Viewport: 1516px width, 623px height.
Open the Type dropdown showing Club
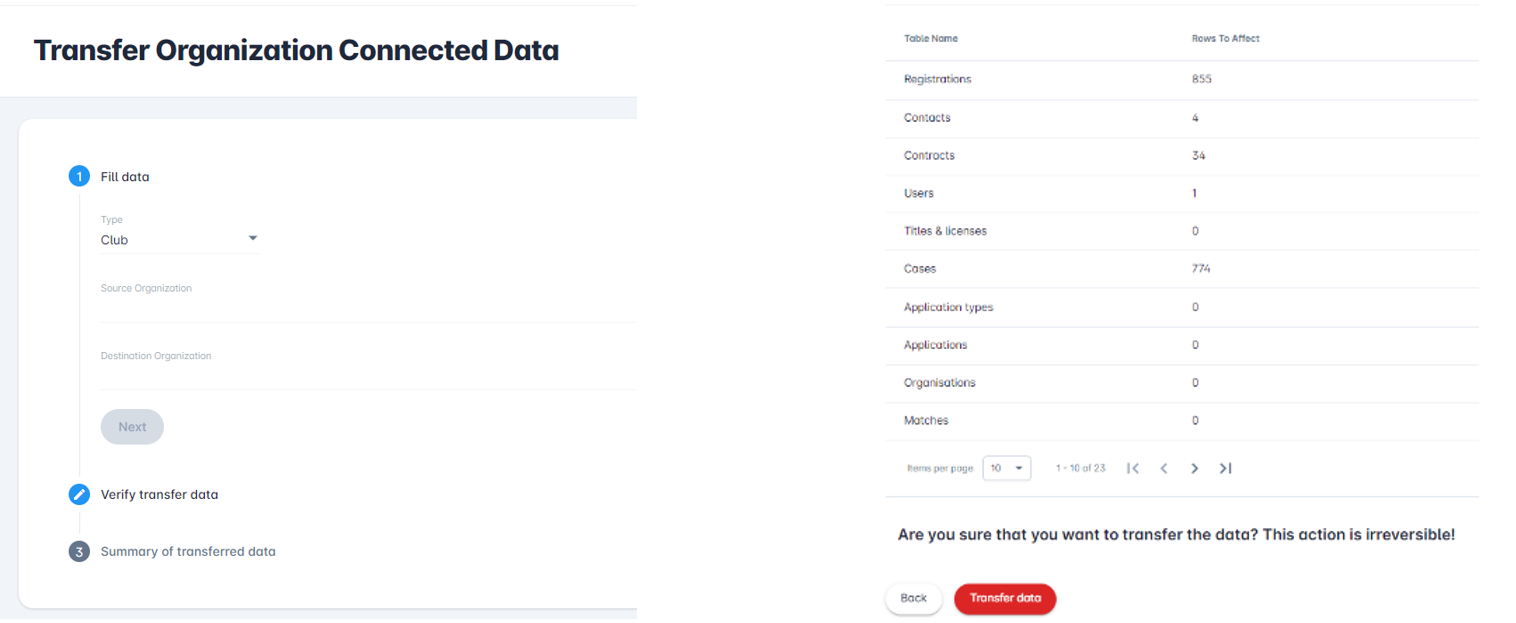pyautogui.click(x=180, y=240)
